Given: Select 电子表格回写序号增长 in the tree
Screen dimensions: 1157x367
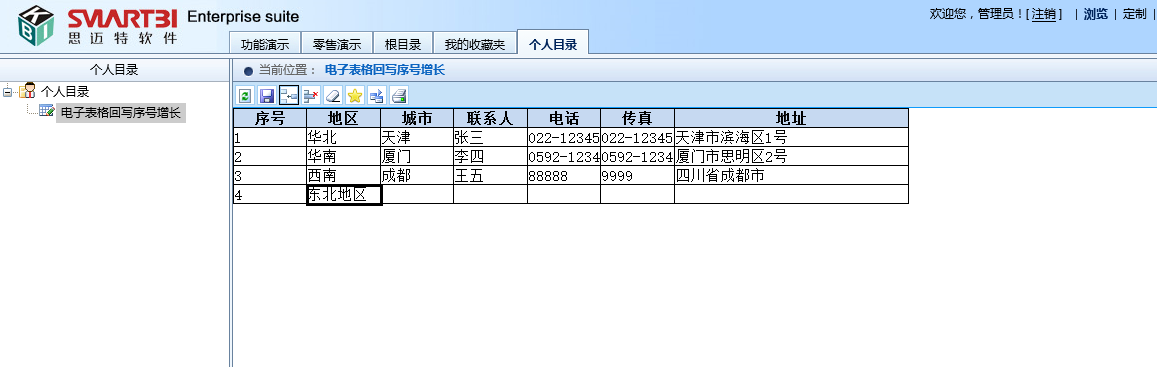Looking at the screenshot, I should coord(120,113).
